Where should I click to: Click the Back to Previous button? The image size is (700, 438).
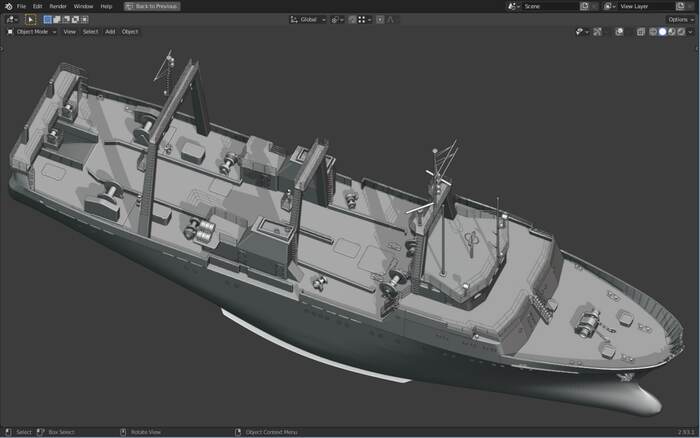152,6
